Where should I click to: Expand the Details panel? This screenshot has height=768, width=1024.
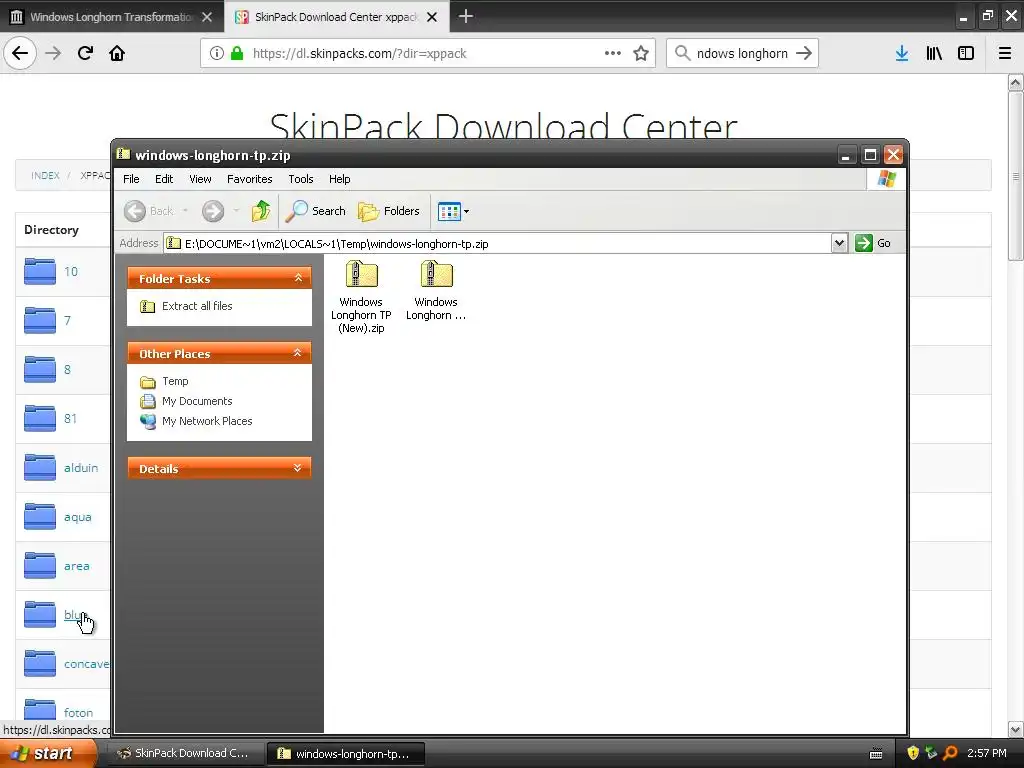[298, 468]
